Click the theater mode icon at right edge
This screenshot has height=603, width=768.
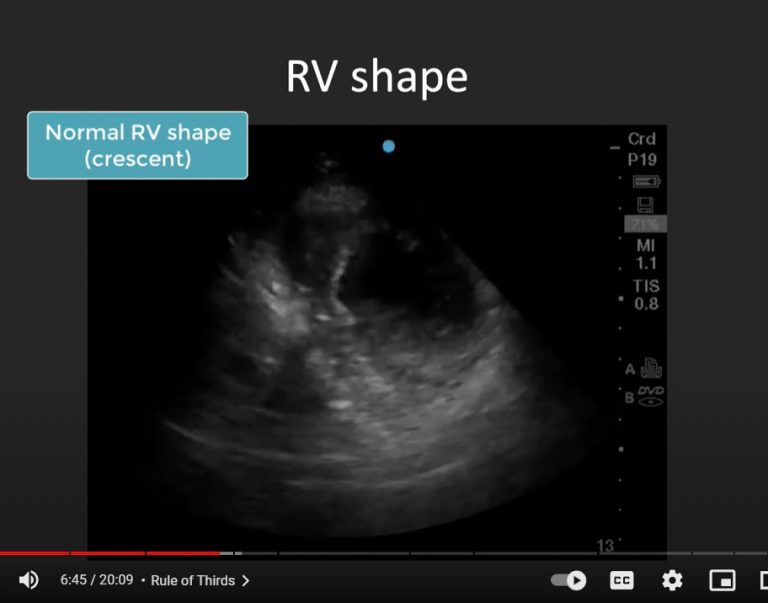click(x=762, y=580)
